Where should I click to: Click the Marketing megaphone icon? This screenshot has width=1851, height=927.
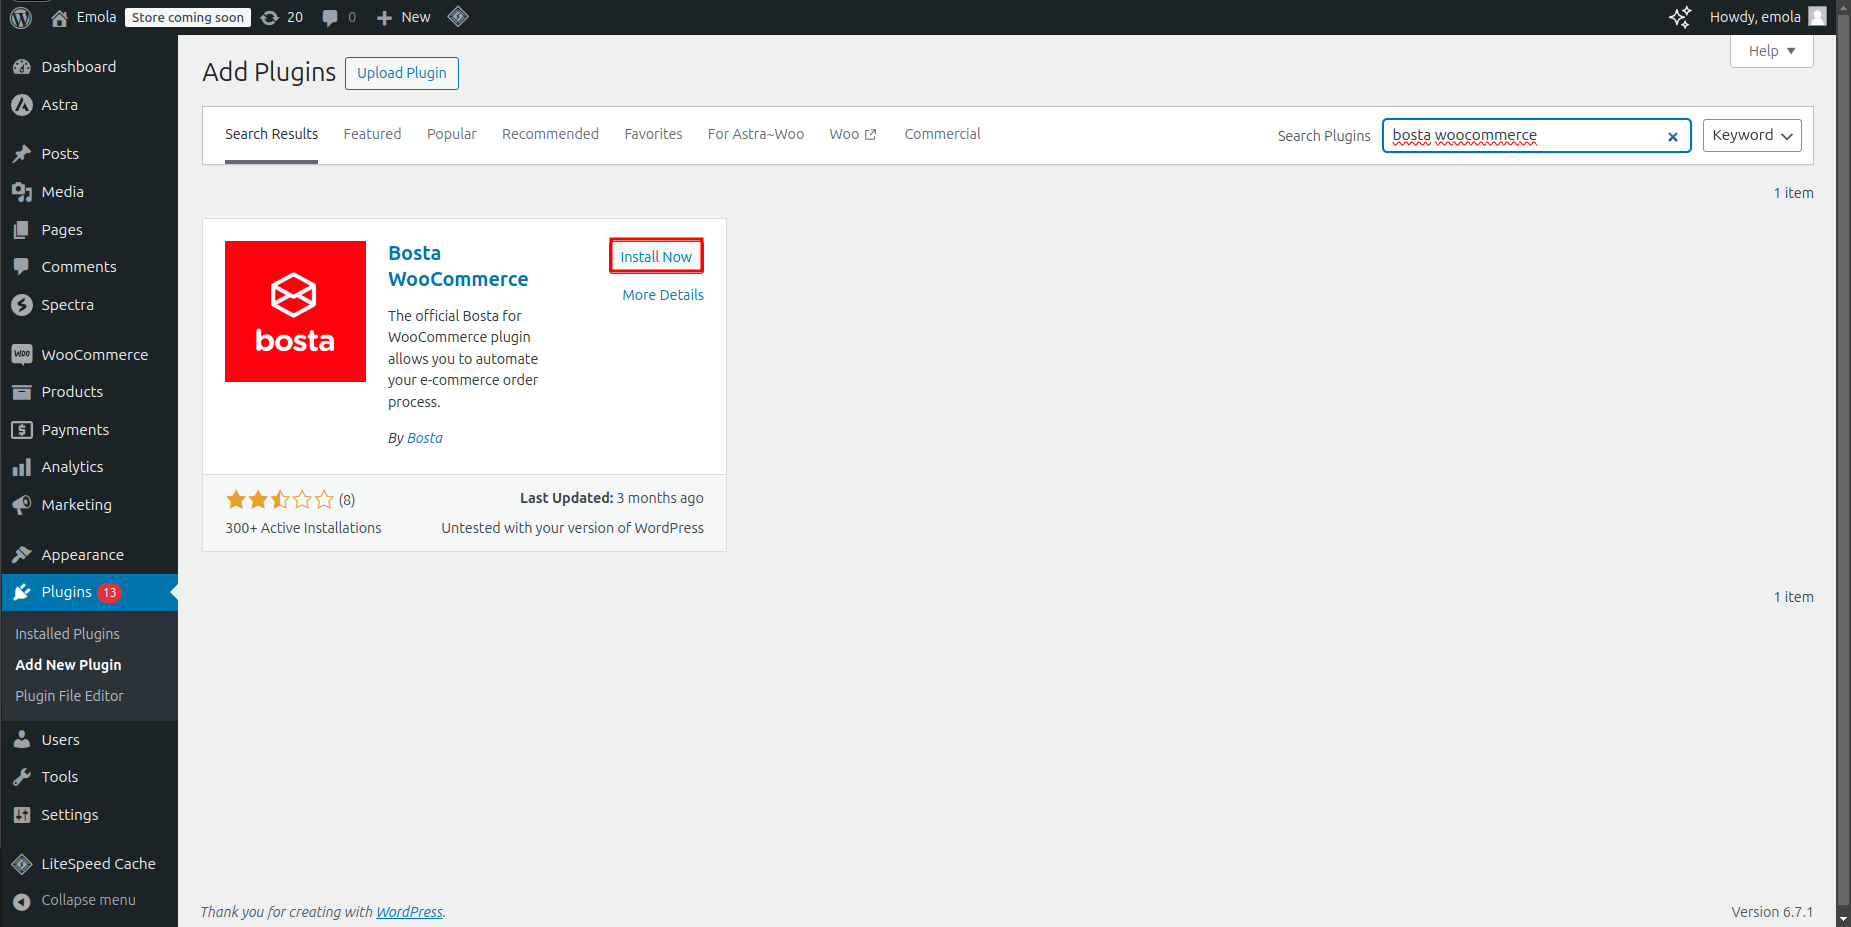coord(22,505)
